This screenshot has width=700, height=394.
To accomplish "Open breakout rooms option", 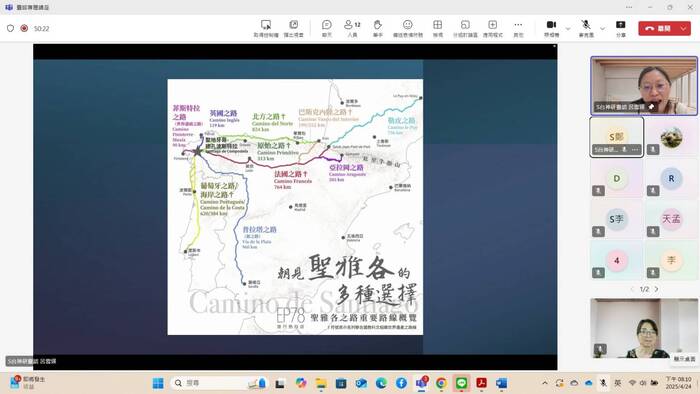I will (465, 28).
